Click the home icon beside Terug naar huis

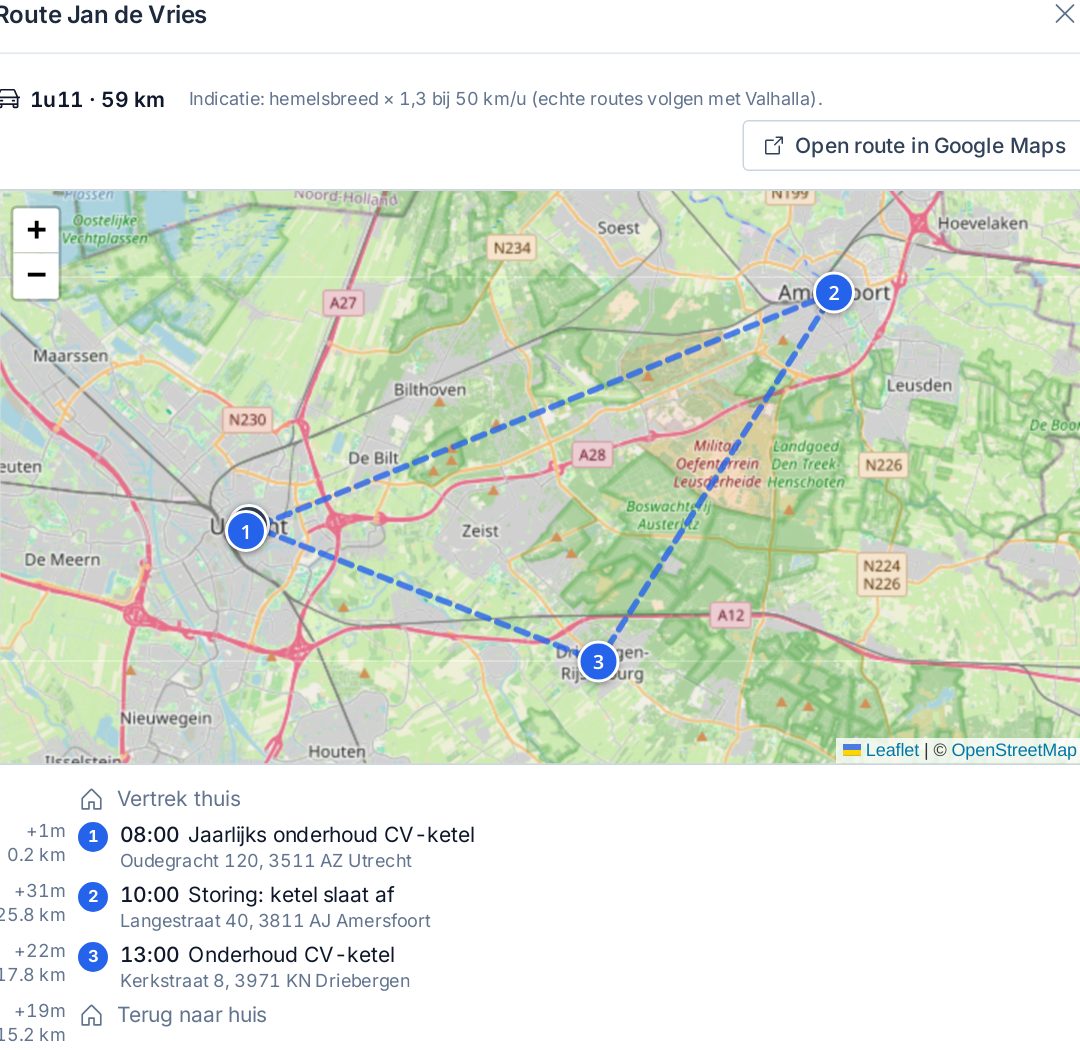[x=92, y=1016]
